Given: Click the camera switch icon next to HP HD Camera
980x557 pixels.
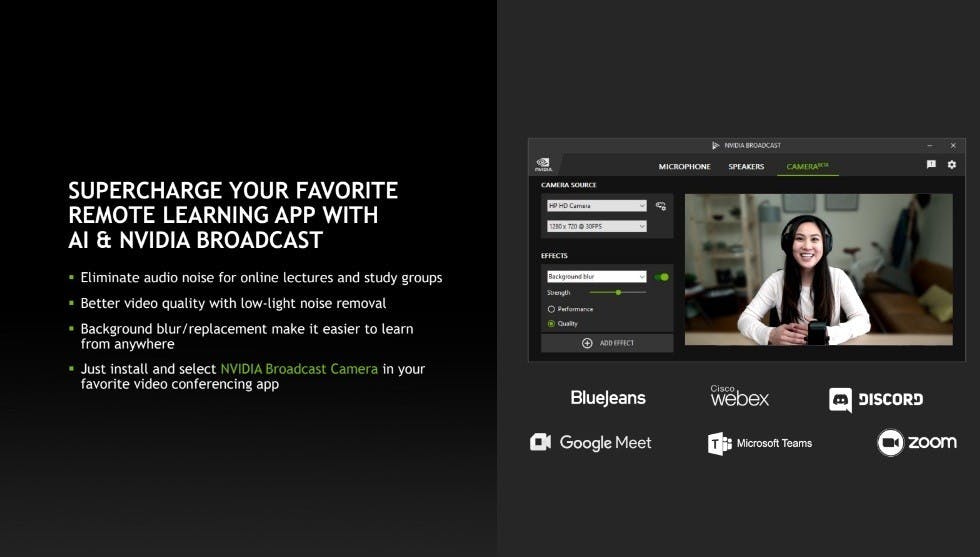Looking at the screenshot, I should 661,206.
